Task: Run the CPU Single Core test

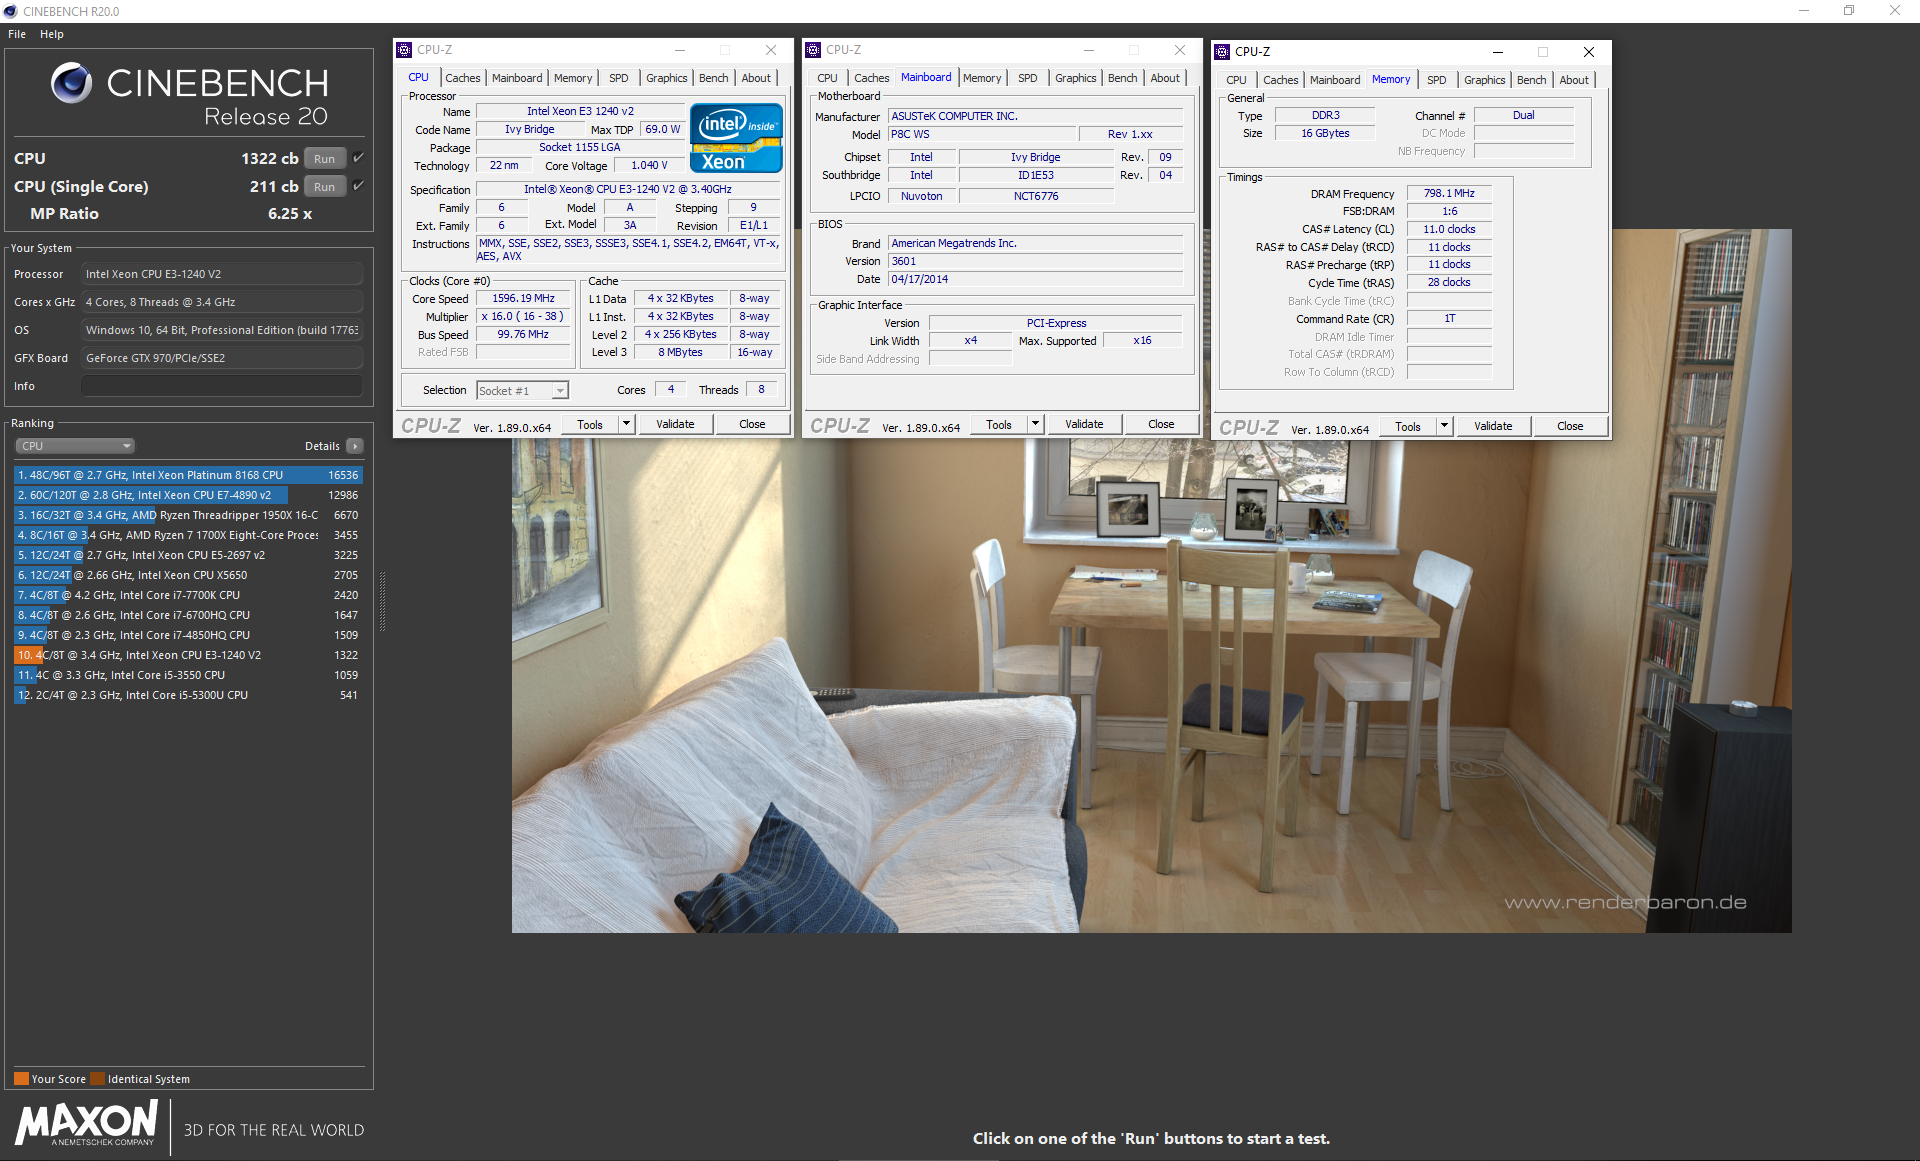Action: (x=324, y=186)
